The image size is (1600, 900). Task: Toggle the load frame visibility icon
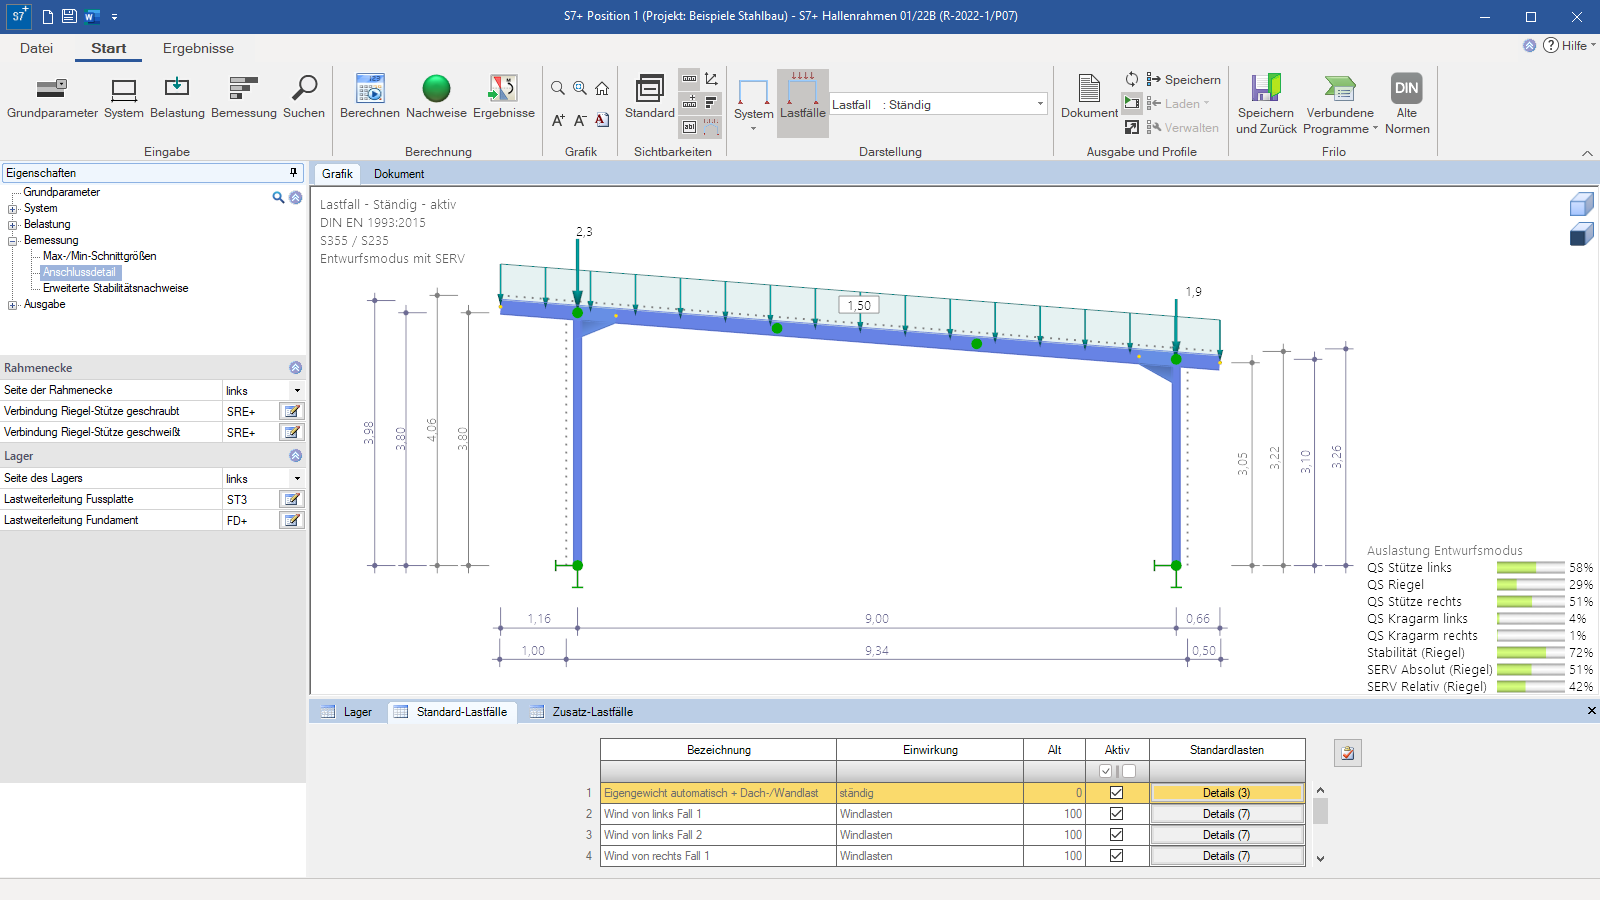711,127
